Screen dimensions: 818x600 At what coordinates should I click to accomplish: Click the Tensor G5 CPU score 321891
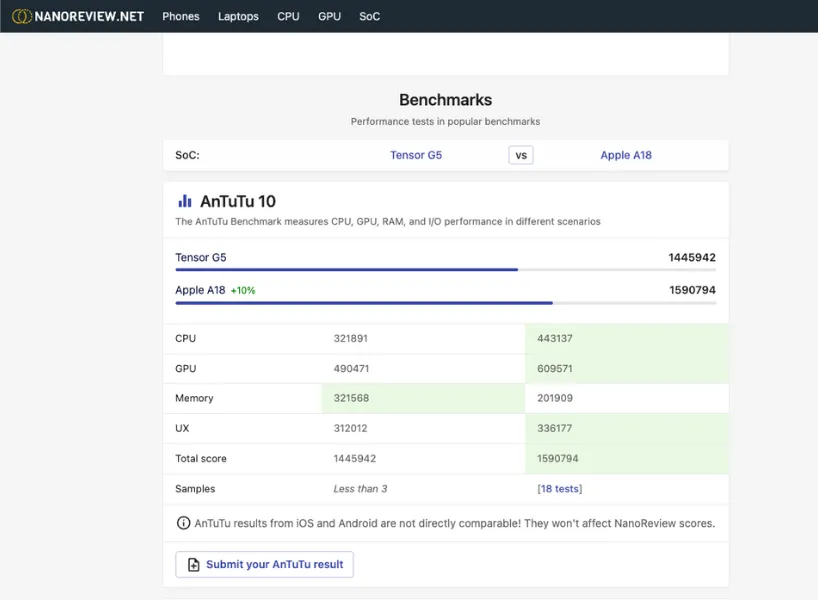tap(351, 338)
